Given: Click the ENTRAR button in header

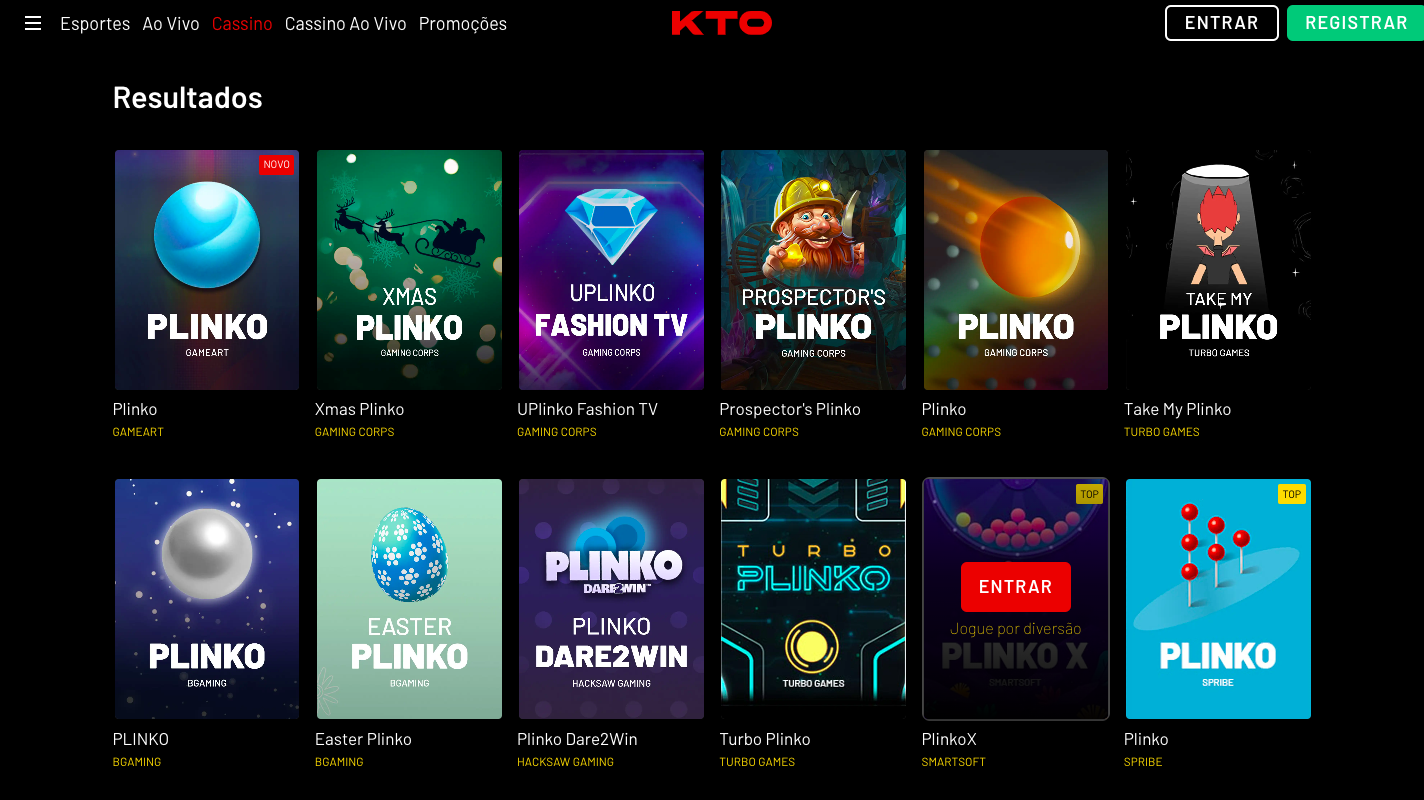Looking at the screenshot, I should 1222,23.
